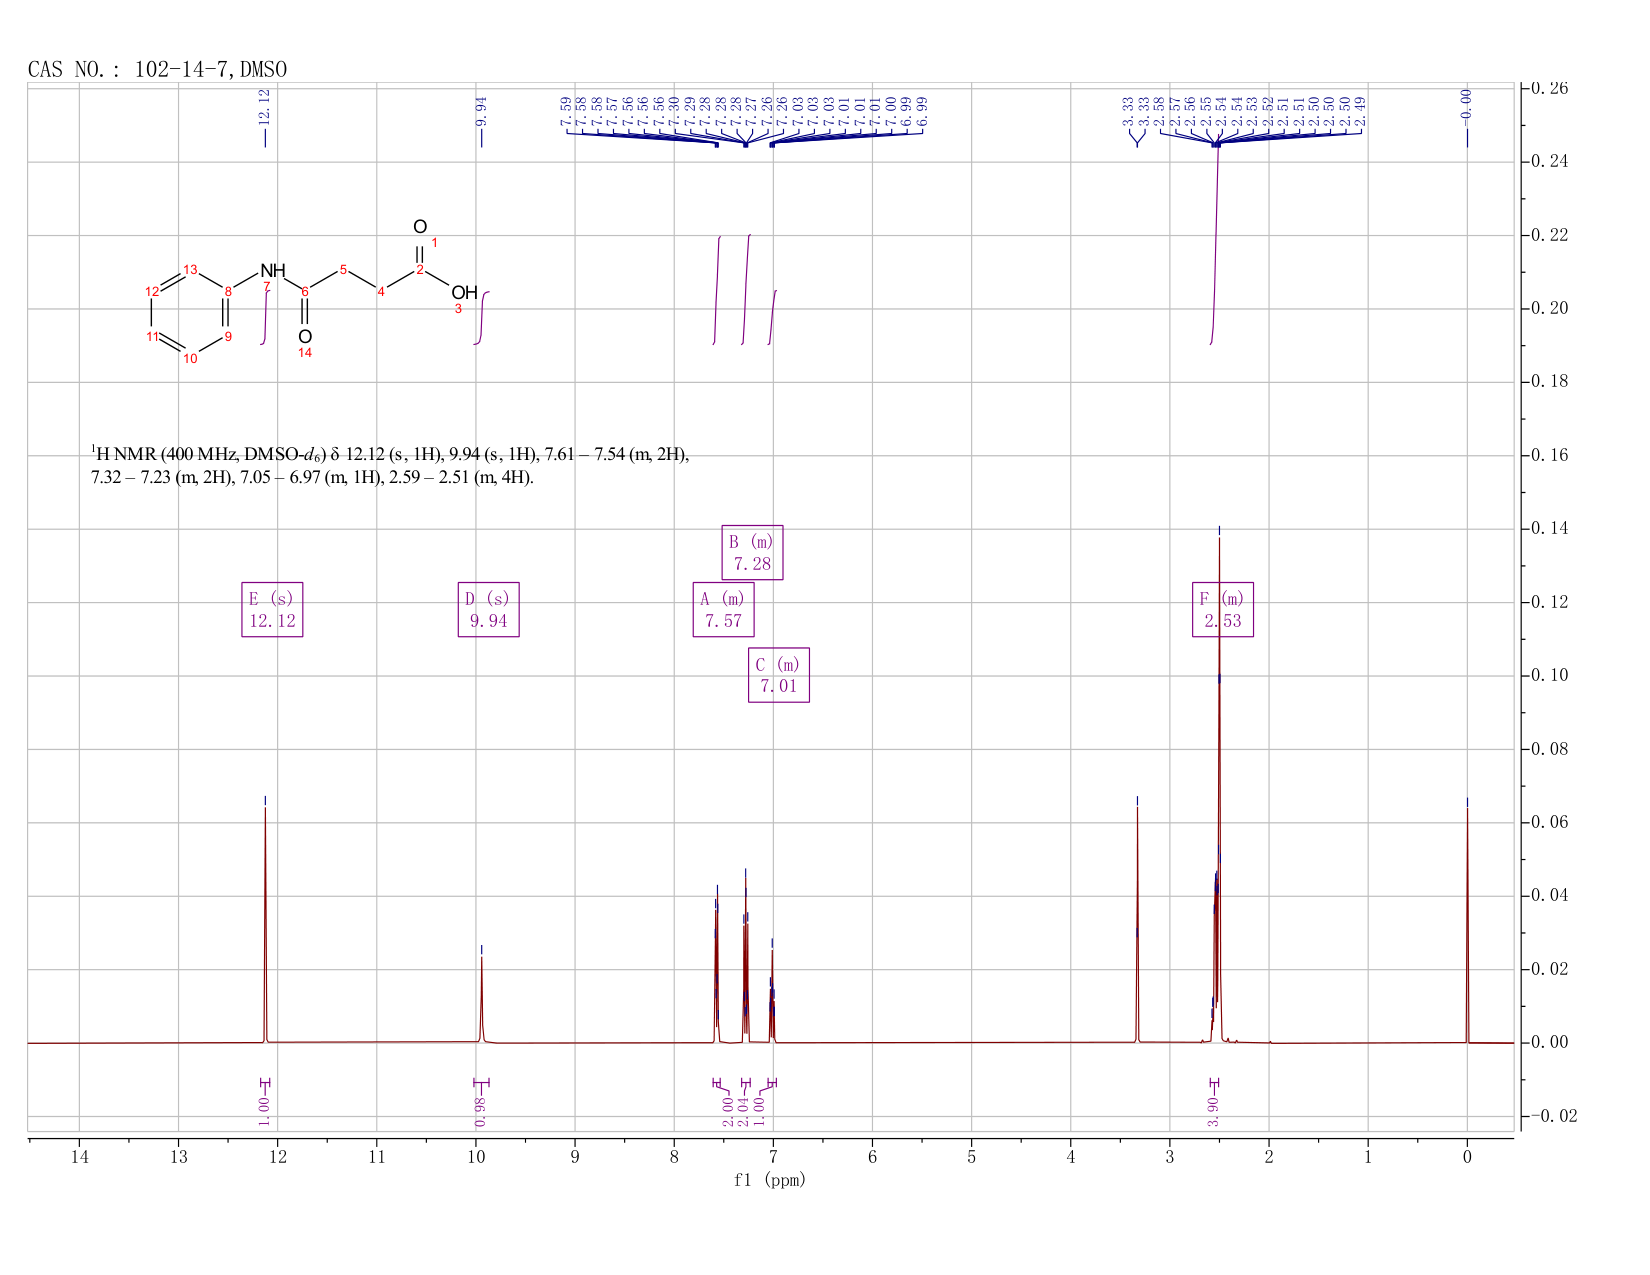1650x1275 pixels.
Task: Click the integral value 0.98
Action: [480, 1111]
